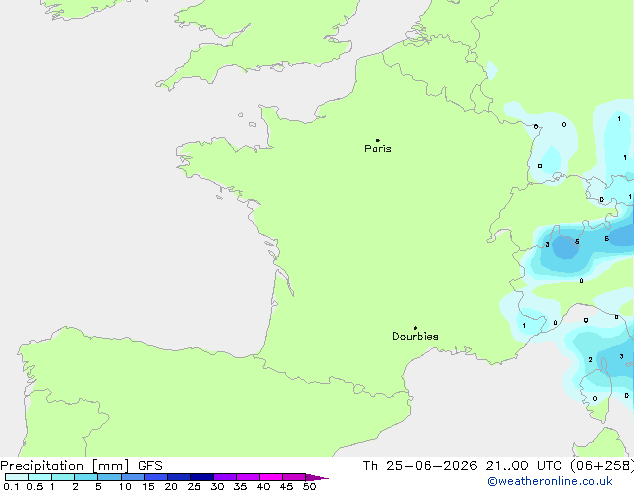
Task: Click the Paris location dot marker
Action: point(378,140)
